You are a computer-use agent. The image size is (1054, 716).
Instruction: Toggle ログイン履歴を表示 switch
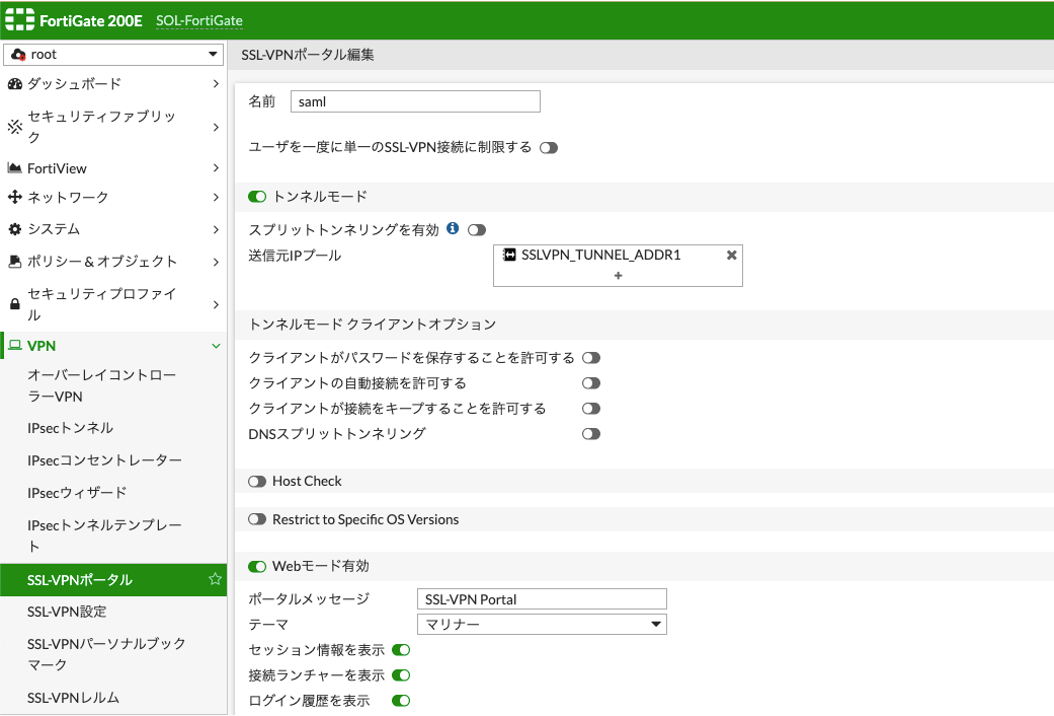click(401, 701)
